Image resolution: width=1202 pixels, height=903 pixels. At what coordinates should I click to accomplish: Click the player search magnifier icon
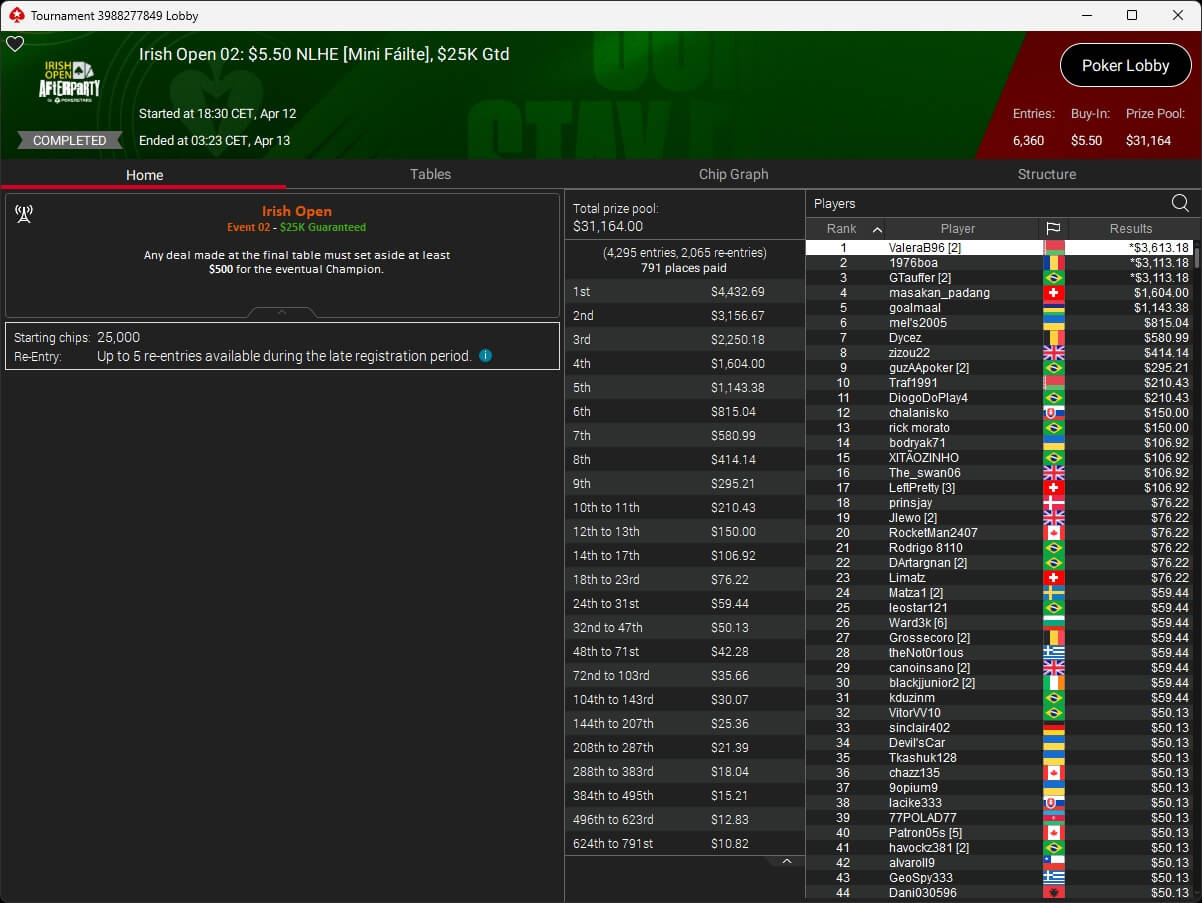point(1180,204)
